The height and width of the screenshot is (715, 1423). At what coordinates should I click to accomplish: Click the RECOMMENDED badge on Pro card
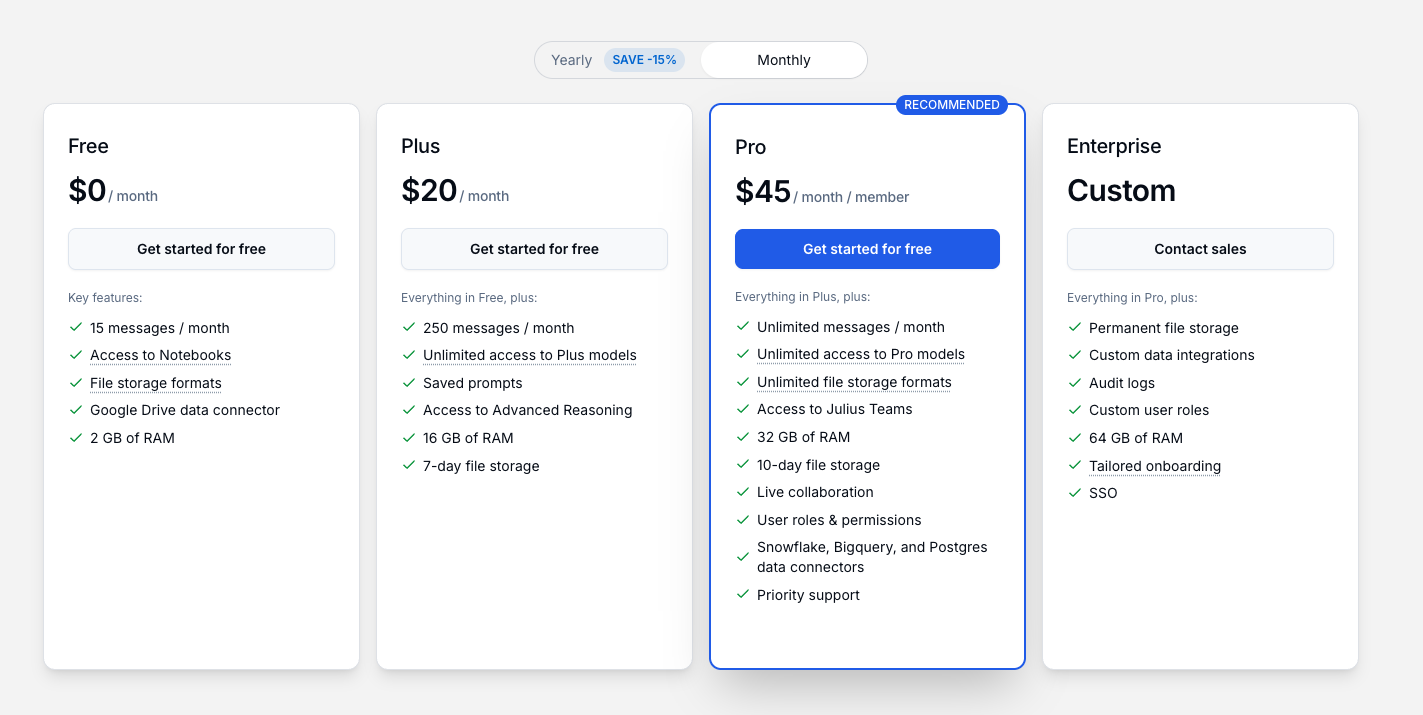[951, 104]
